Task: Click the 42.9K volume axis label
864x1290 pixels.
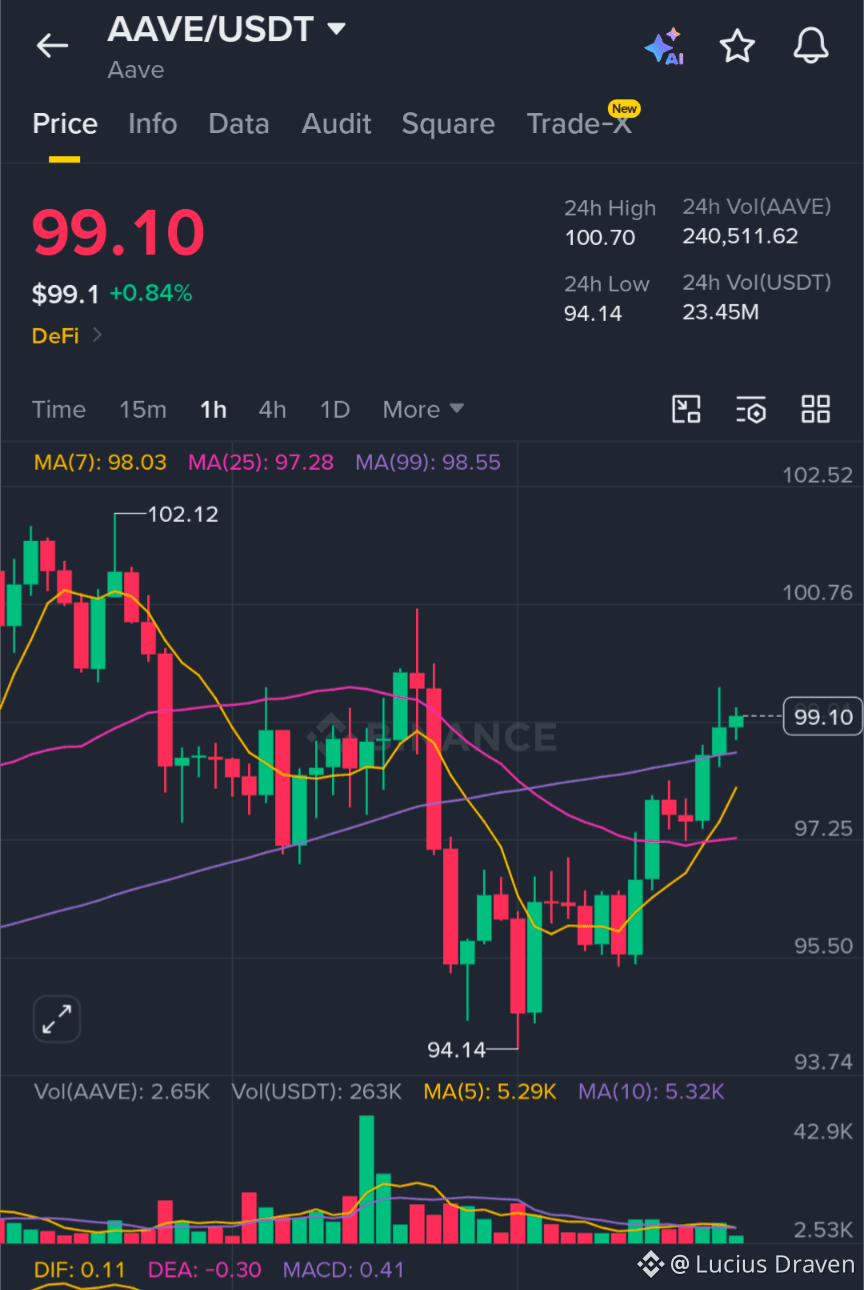Action: (824, 1132)
